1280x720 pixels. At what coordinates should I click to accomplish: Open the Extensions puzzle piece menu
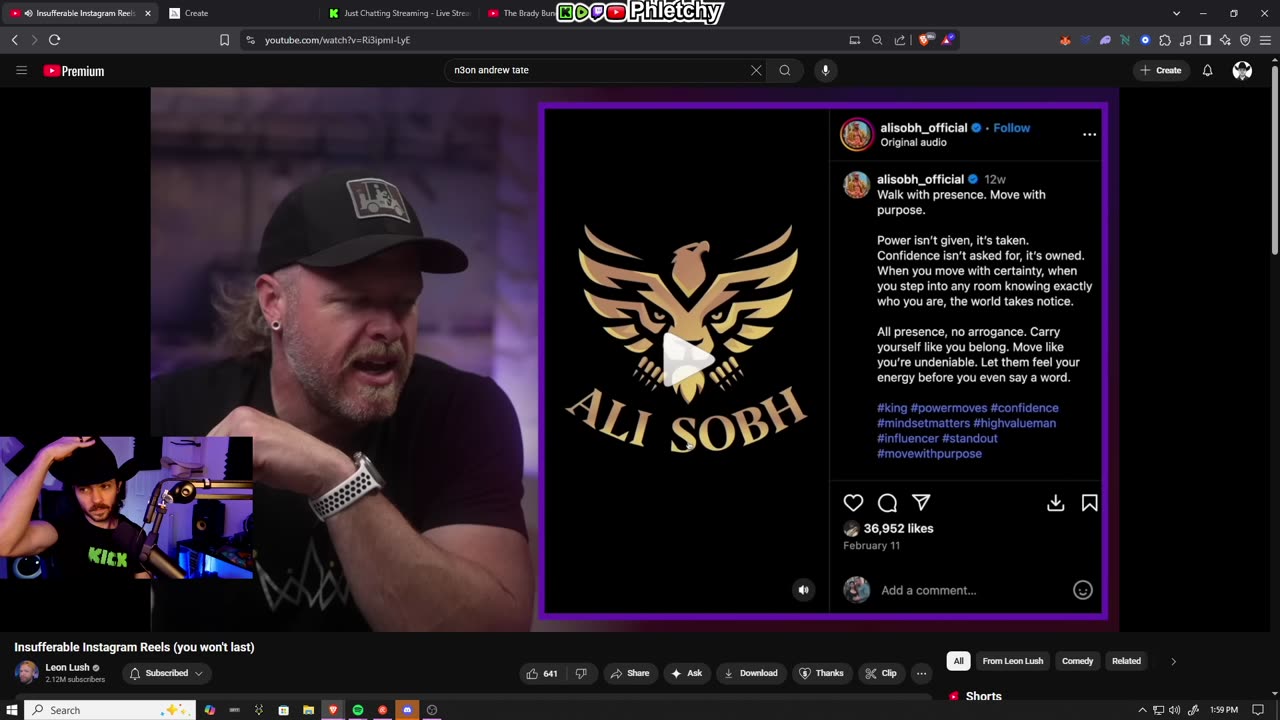point(1165,40)
